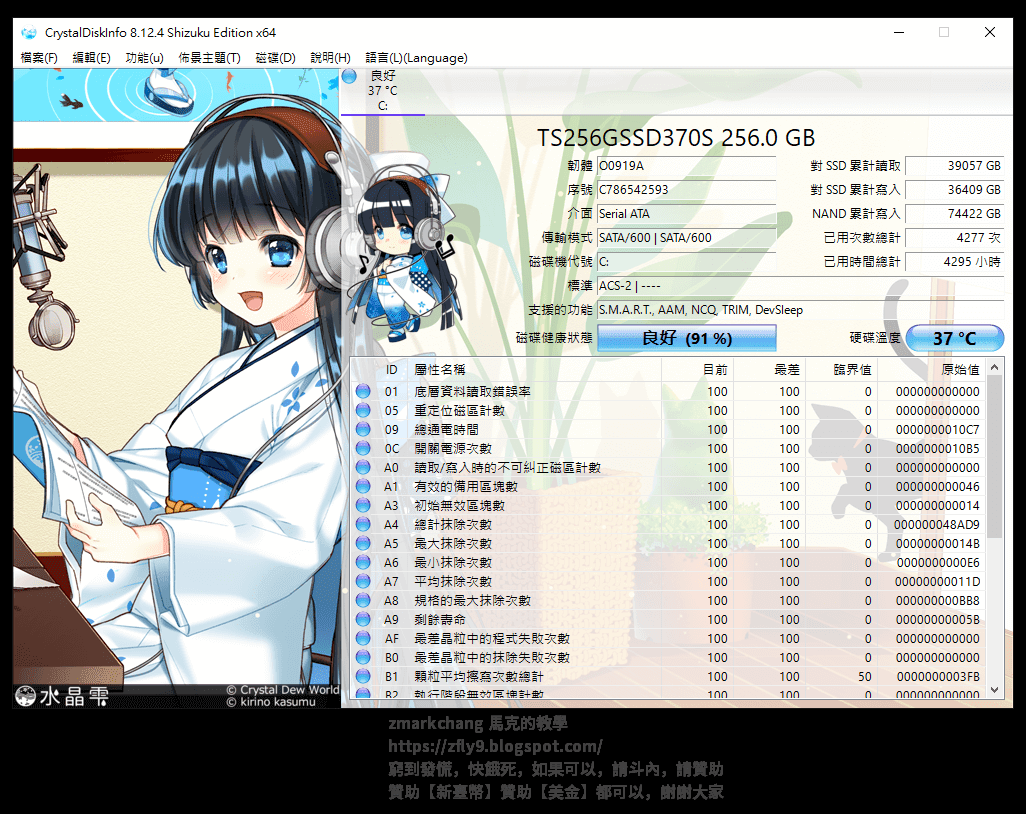The width and height of the screenshot is (1026, 814).
Task: Click the firmware field O0919A
Action: (686, 166)
